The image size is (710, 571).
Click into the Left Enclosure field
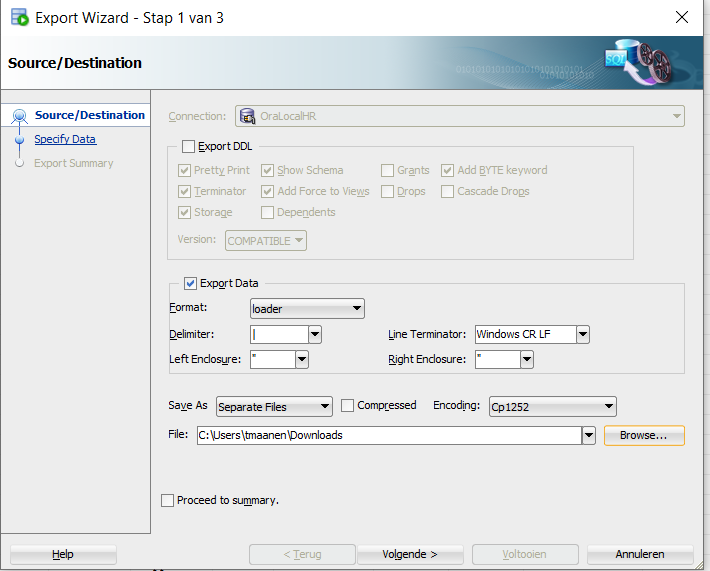point(273,360)
